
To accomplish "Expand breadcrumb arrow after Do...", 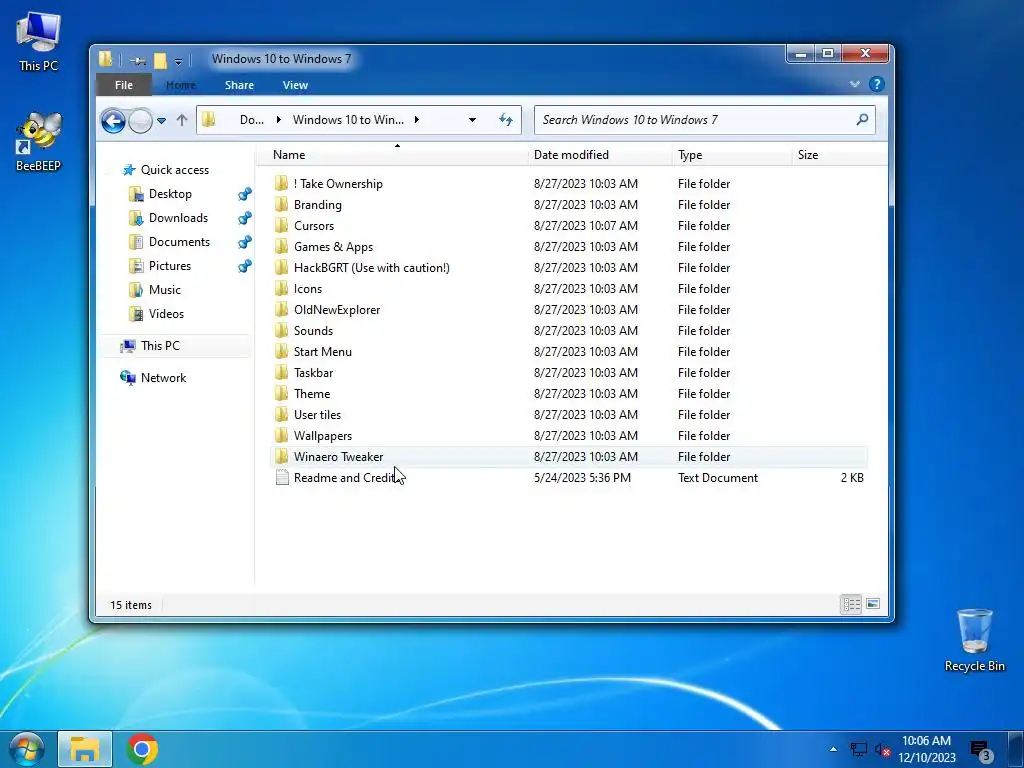I will coord(279,120).
